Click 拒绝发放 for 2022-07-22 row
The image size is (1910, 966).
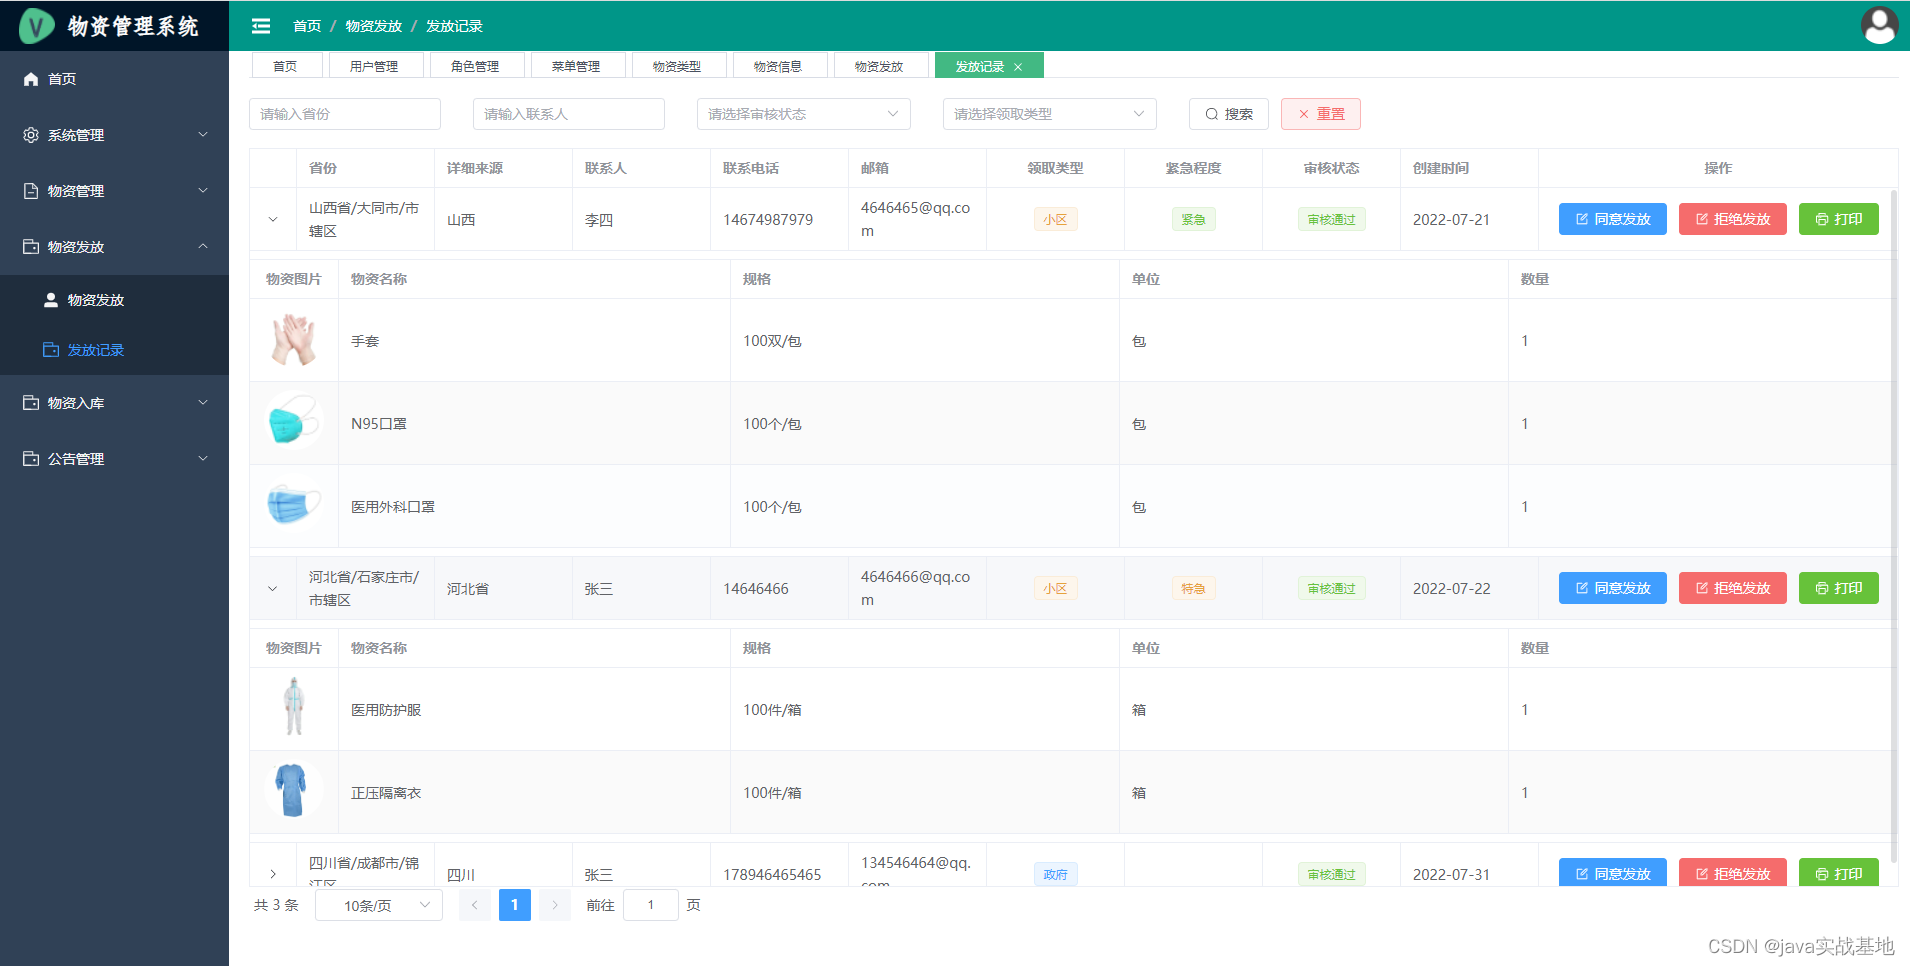(1733, 588)
